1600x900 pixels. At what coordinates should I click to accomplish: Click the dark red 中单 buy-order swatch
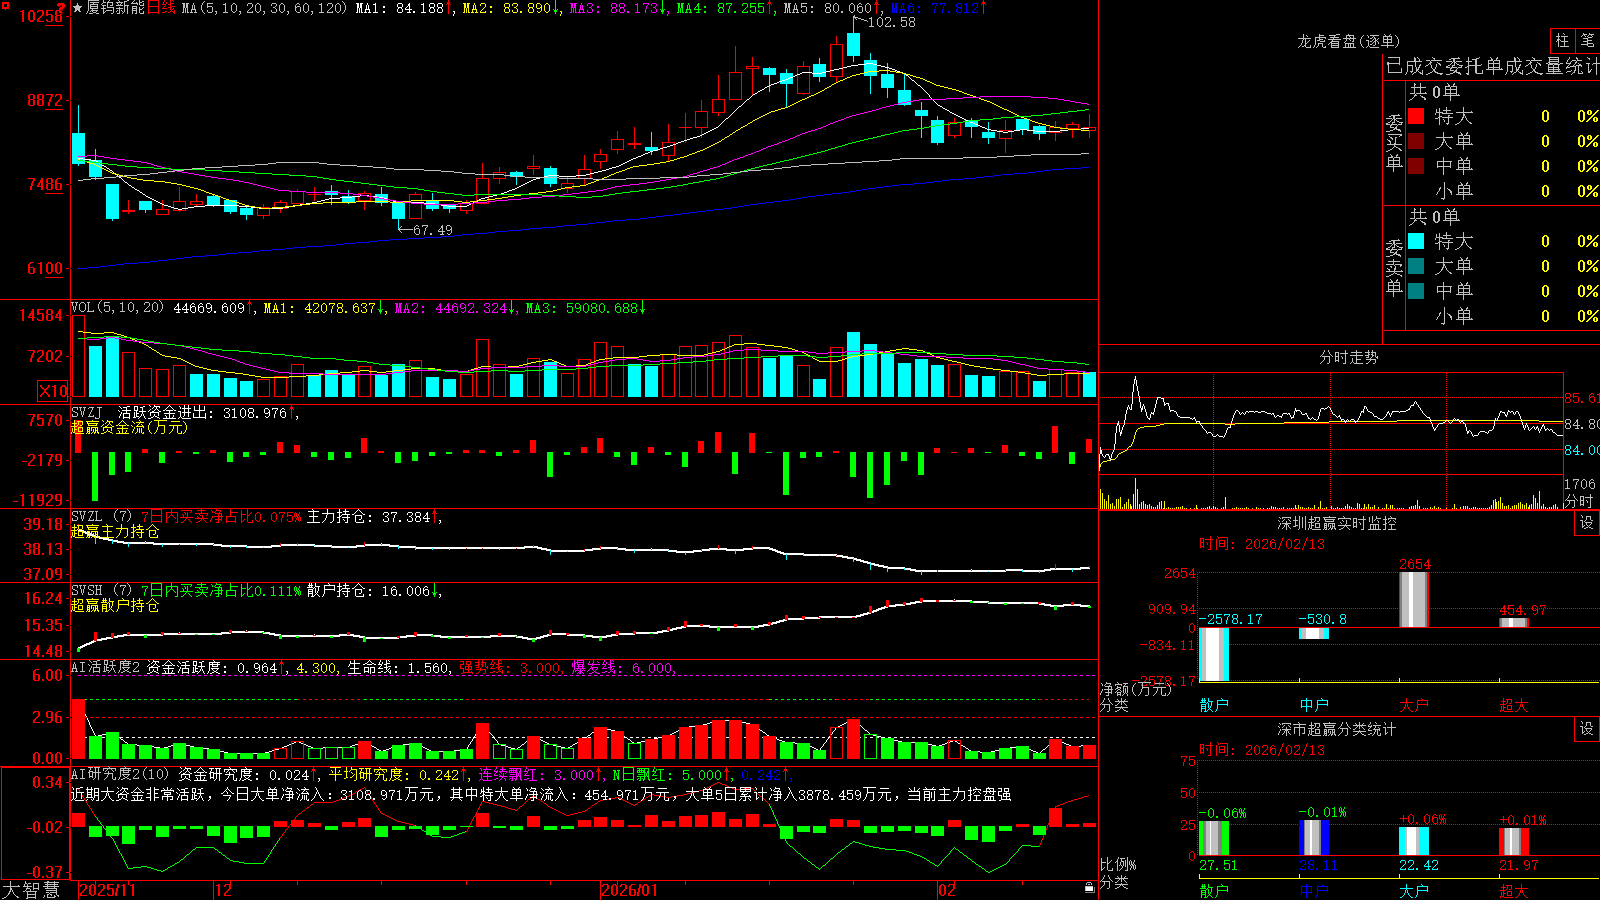pyautogui.click(x=1416, y=166)
